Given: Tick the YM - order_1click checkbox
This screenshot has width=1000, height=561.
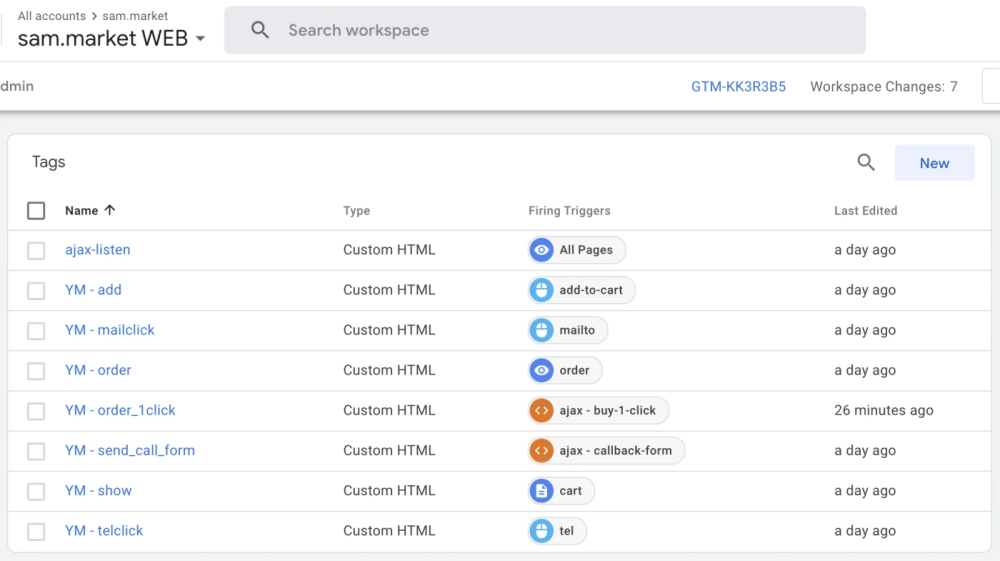Looking at the screenshot, I should 36,410.
